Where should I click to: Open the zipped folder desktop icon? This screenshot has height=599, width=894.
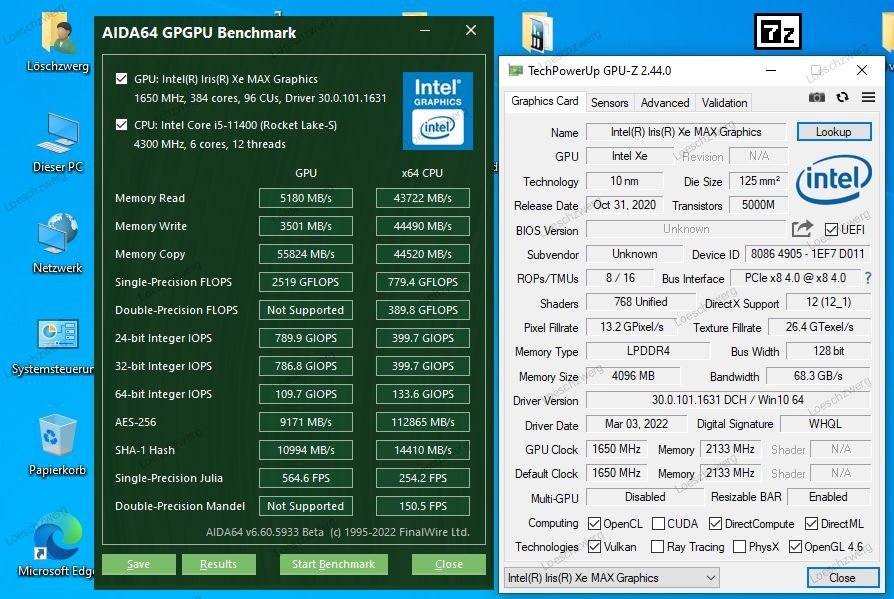[x=537, y=33]
